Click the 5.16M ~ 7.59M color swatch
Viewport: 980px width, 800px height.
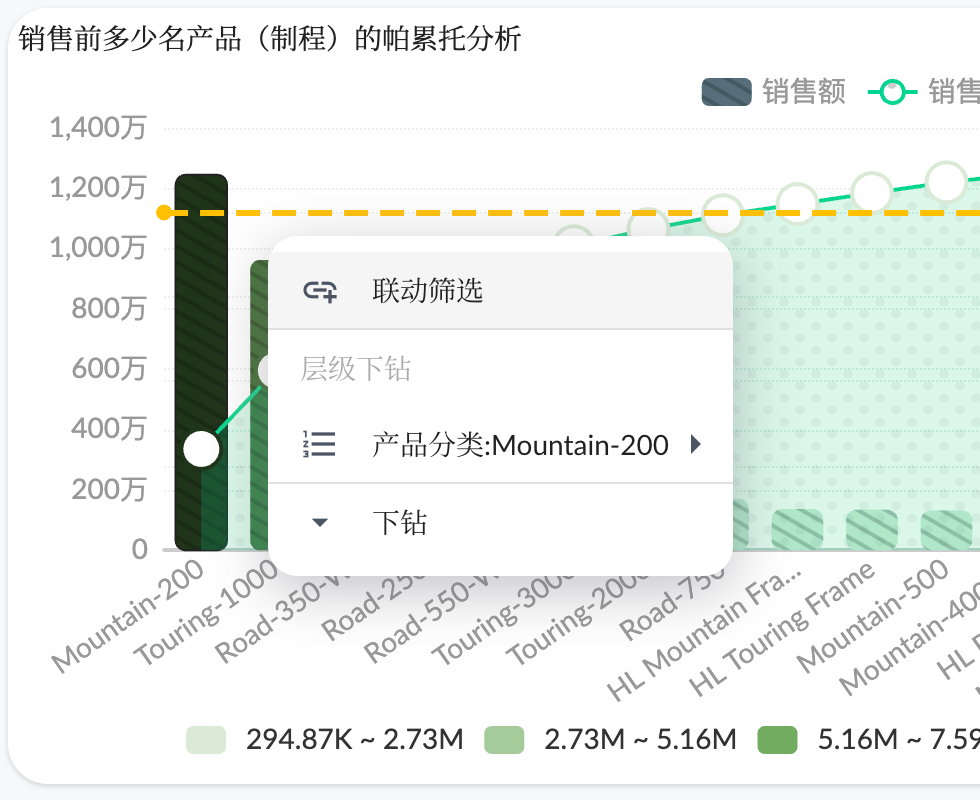pyautogui.click(x=777, y=738)
